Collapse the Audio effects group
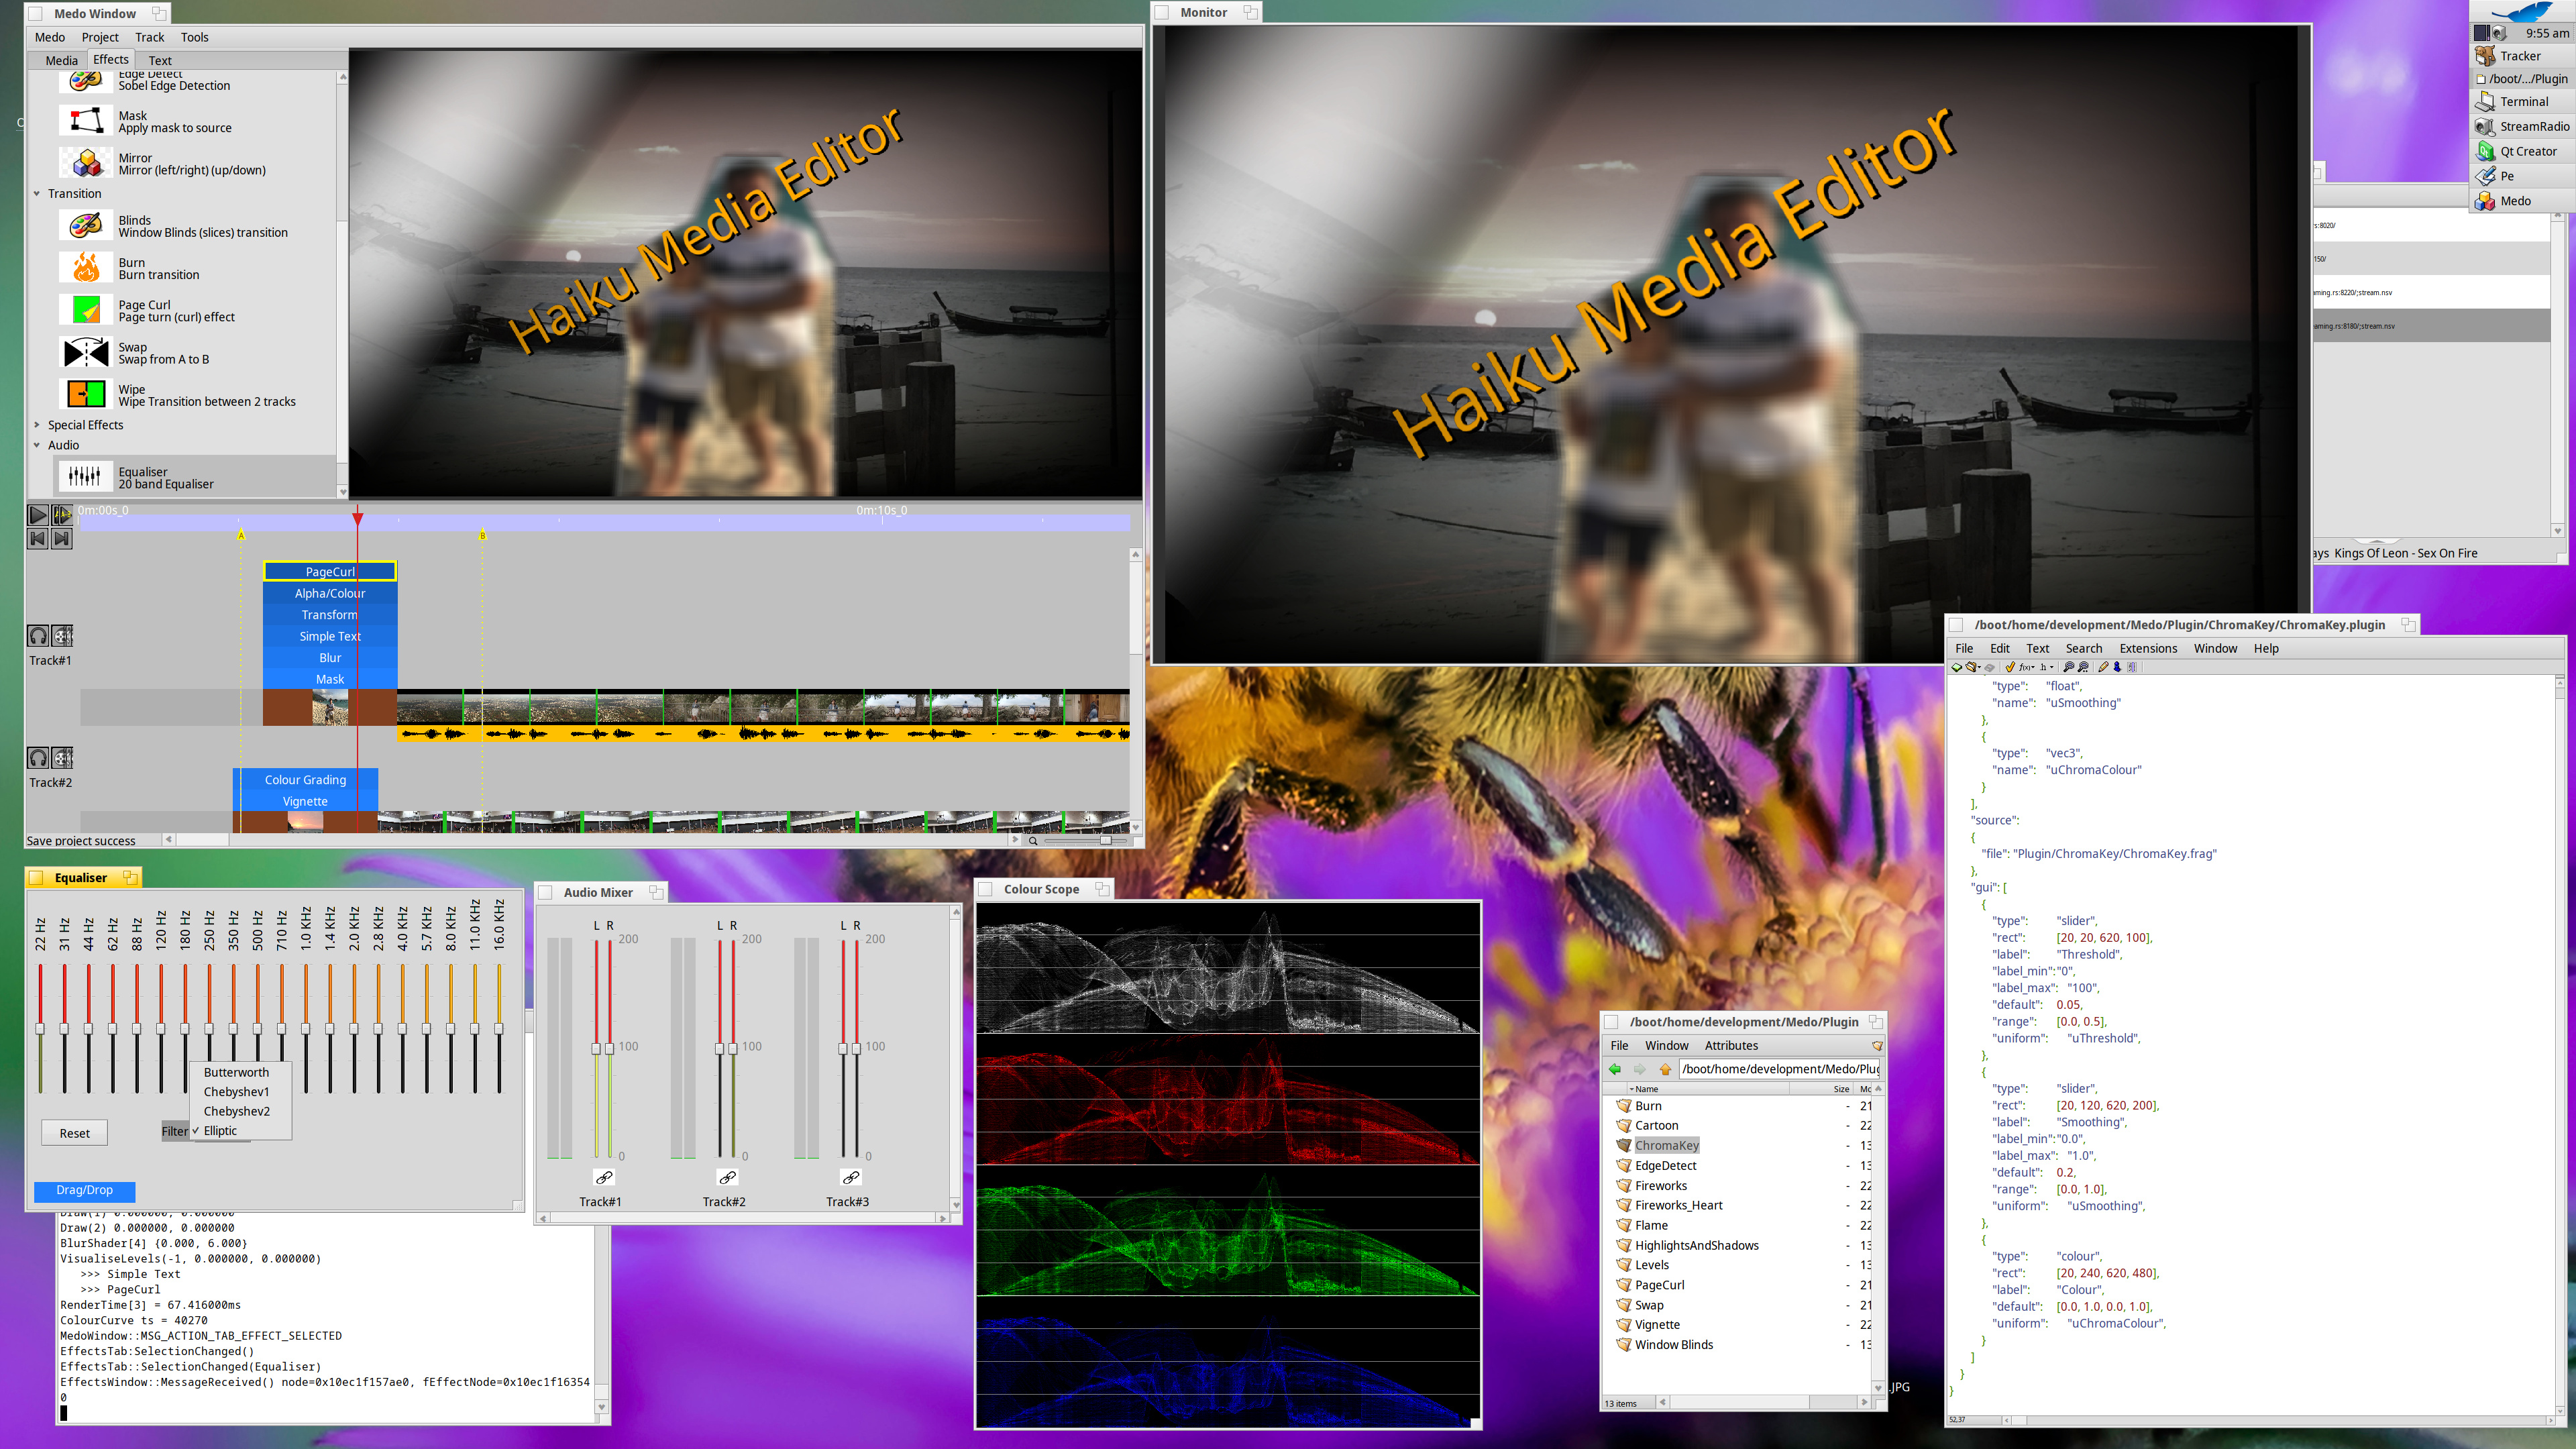Image resolution: width=2576 pixels, height=1449 pixels. 37,445
